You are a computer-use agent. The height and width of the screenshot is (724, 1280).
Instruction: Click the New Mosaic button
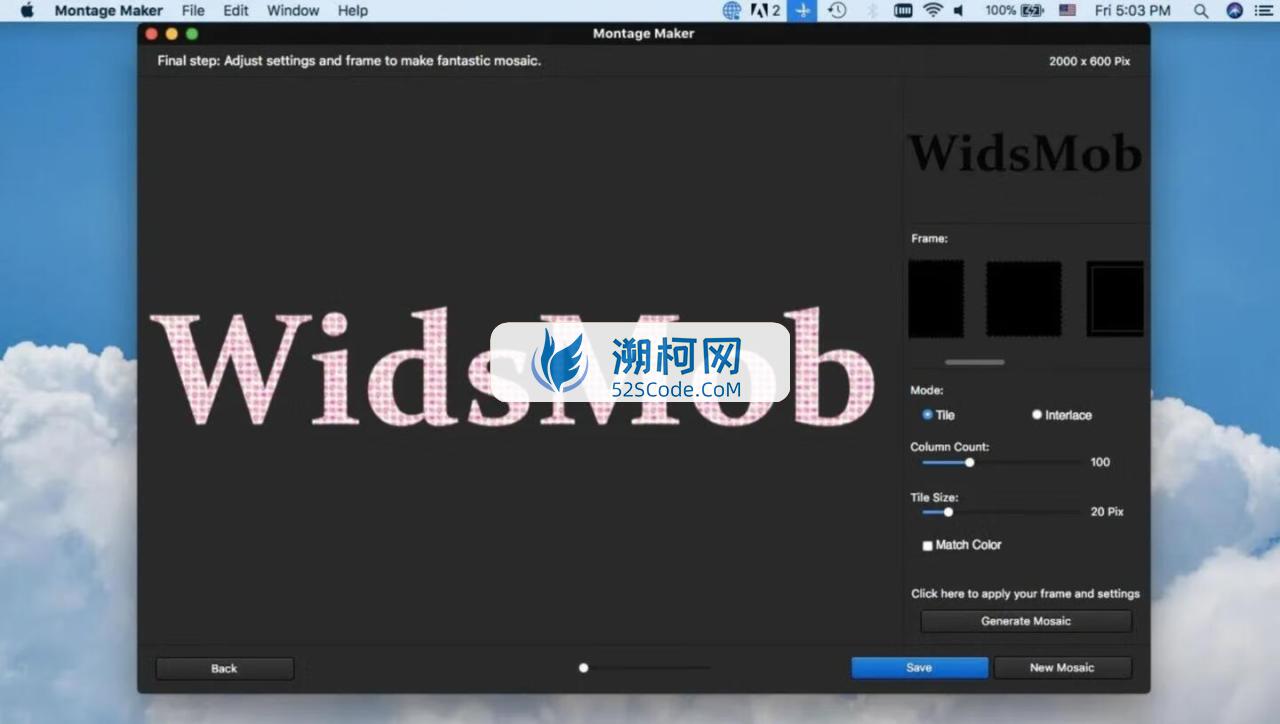(1062, 668)
